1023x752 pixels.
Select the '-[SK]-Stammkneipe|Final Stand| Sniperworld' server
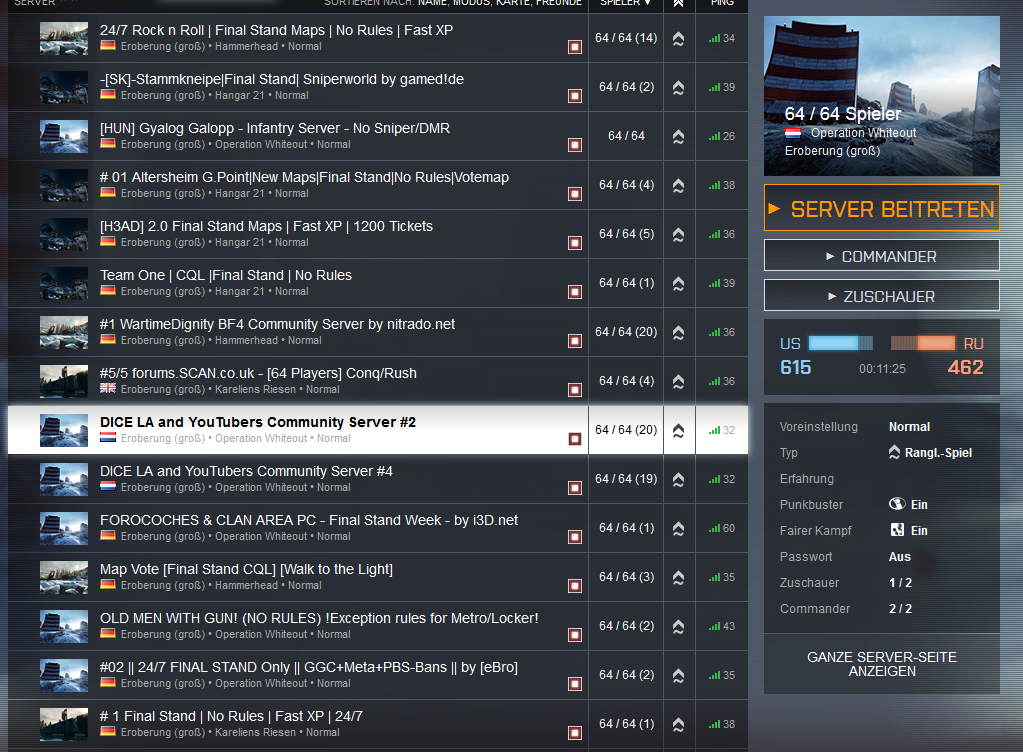[378, 87]
